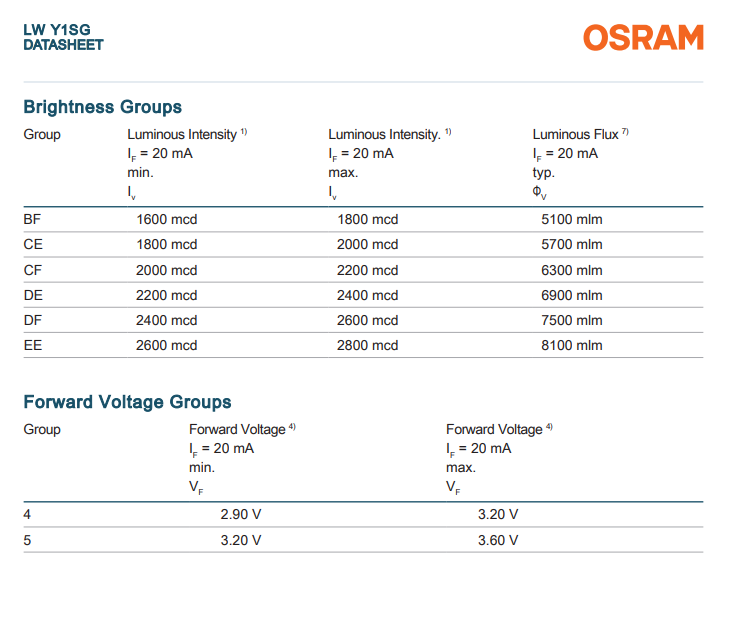Click the 2.90 V minimum voltage

pos(241,515)
